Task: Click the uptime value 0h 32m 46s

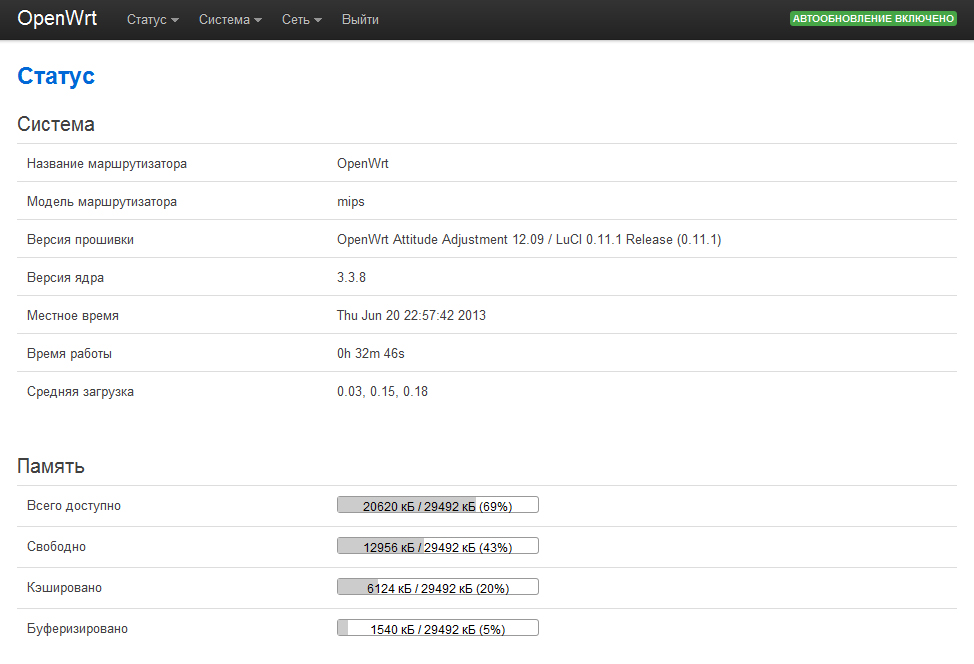Action: tap(370, 354)
